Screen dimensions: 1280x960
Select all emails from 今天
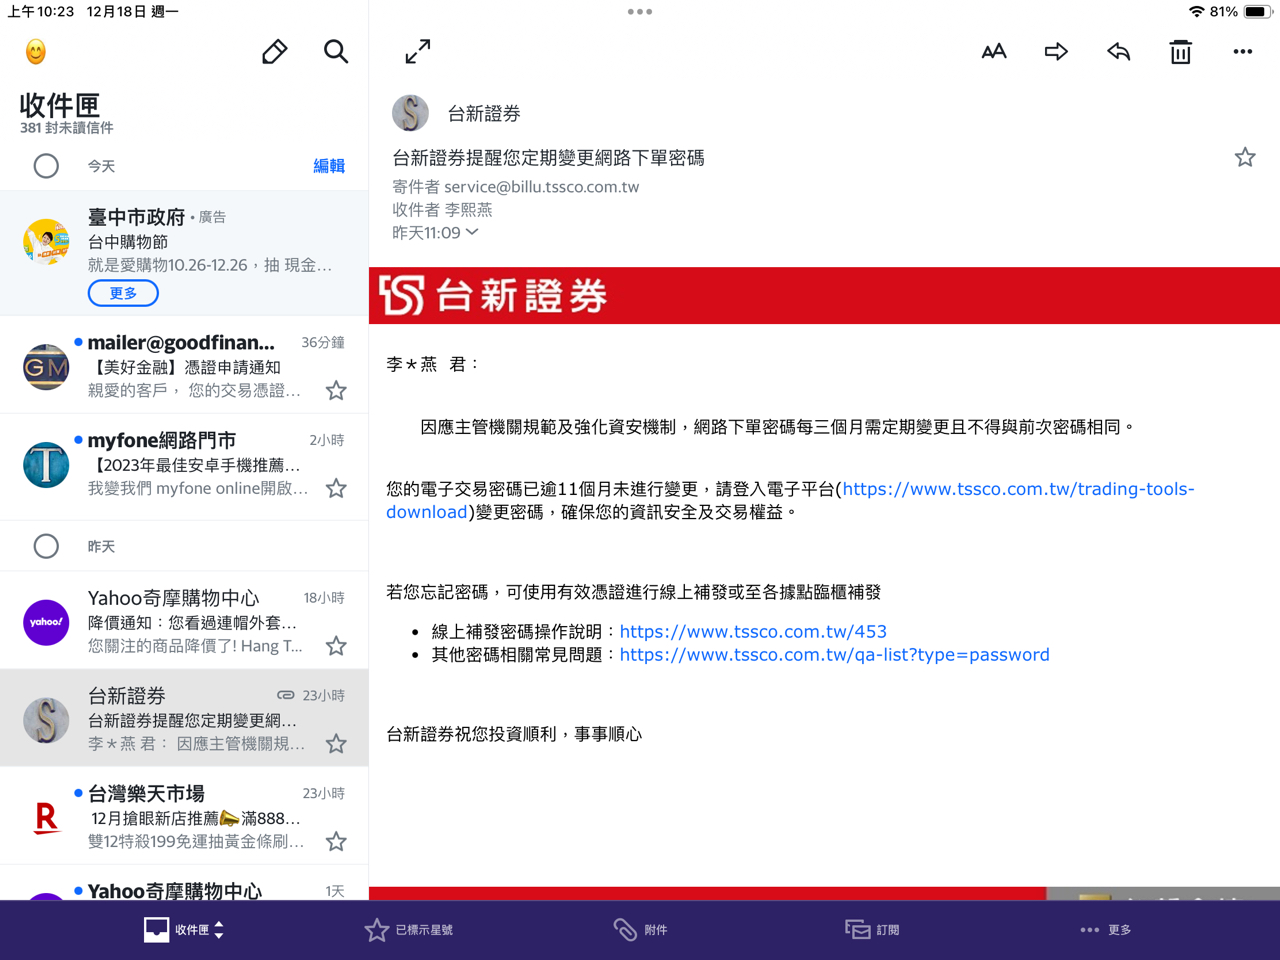point(46,166)
